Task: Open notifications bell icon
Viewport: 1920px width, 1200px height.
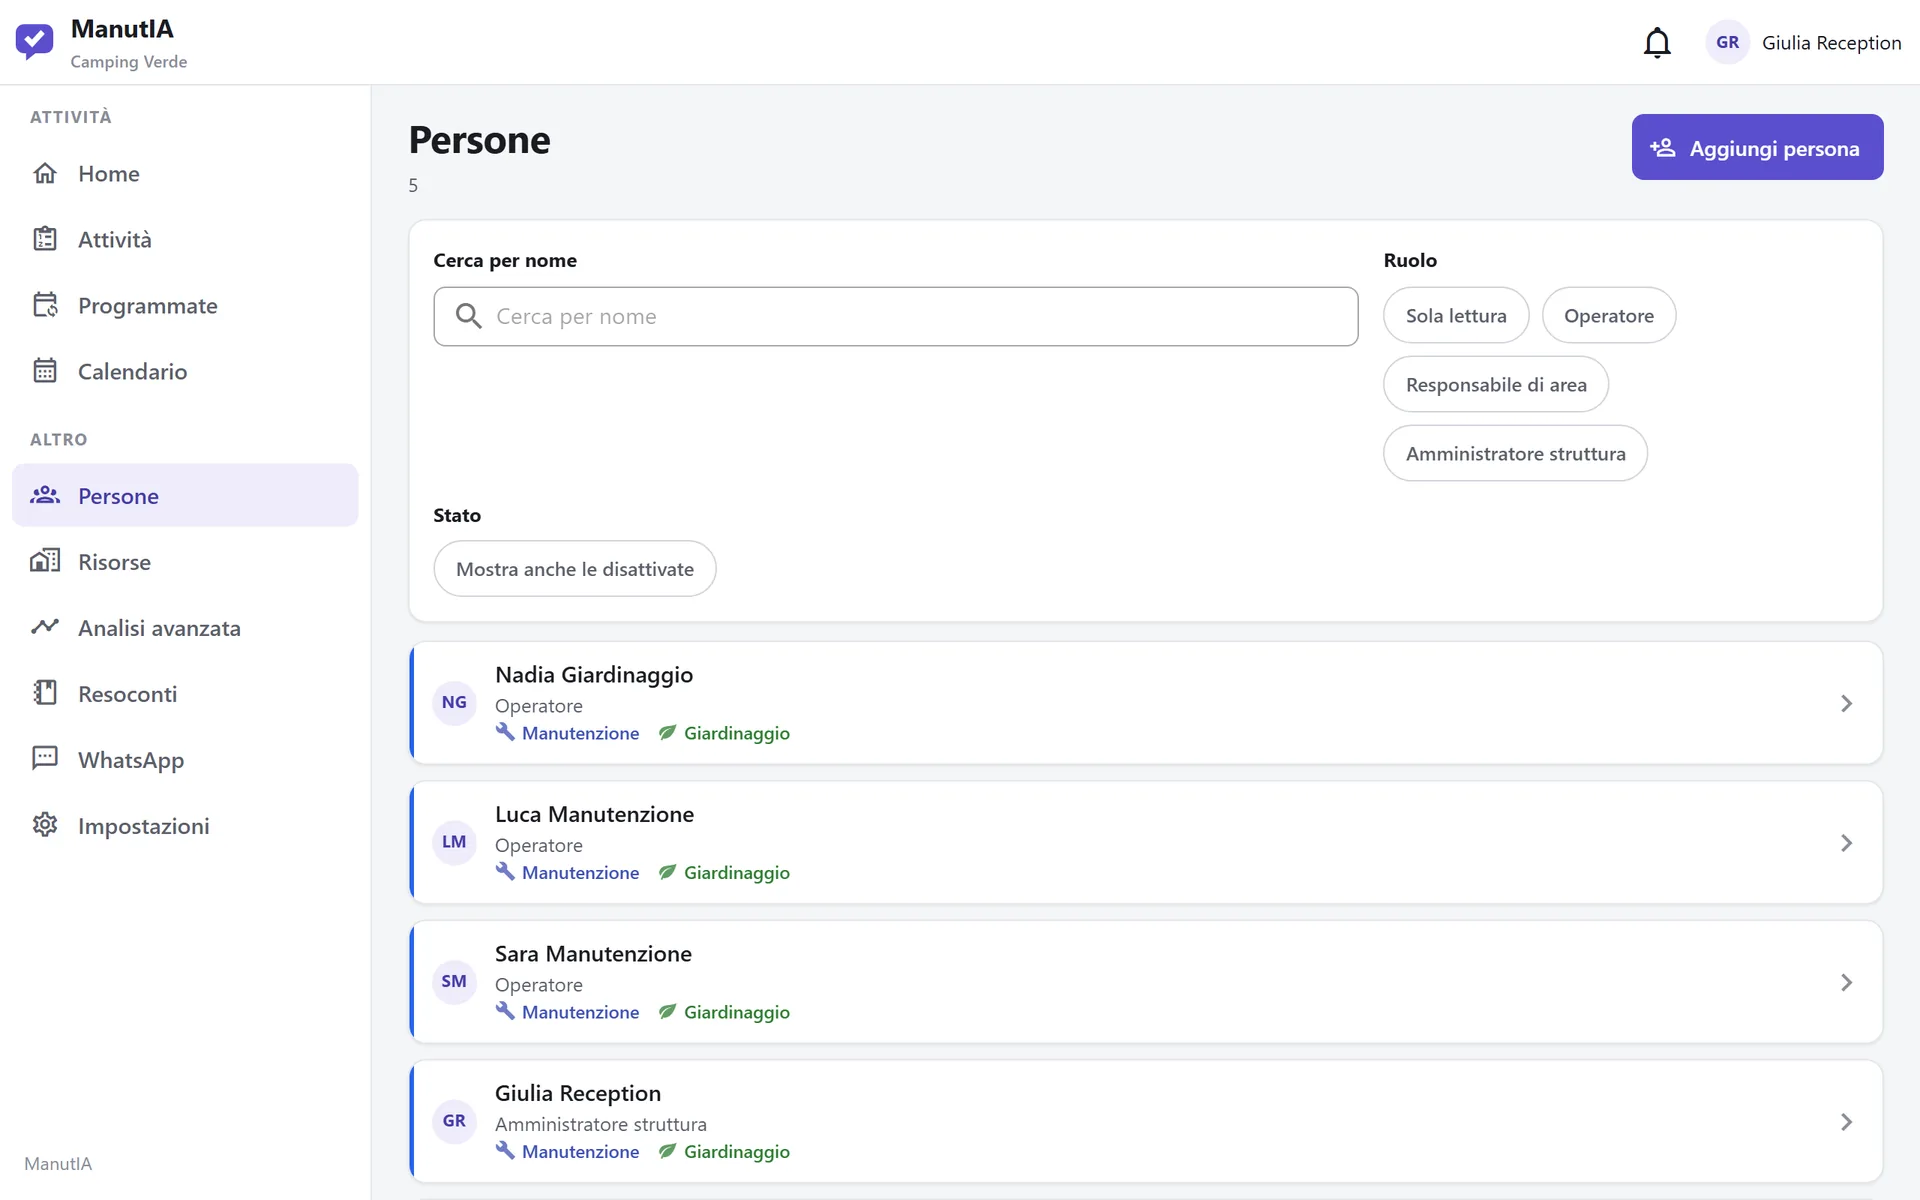Action: pos(1657,42)
